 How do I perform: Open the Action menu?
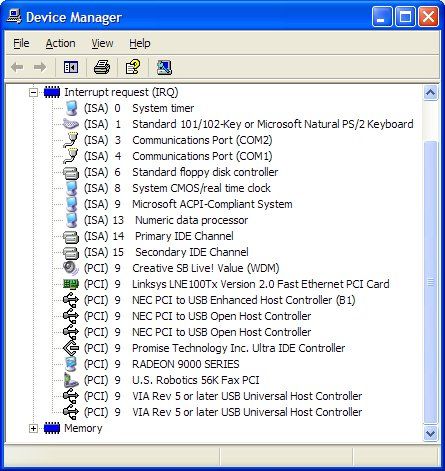point(60,43)
